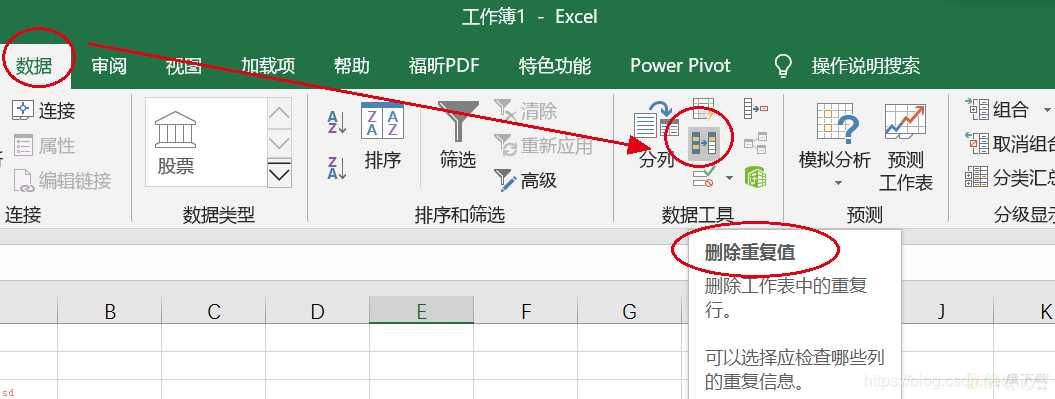
Task: Sort ascending with the A-to-Z icon
Action: [336, 122]
